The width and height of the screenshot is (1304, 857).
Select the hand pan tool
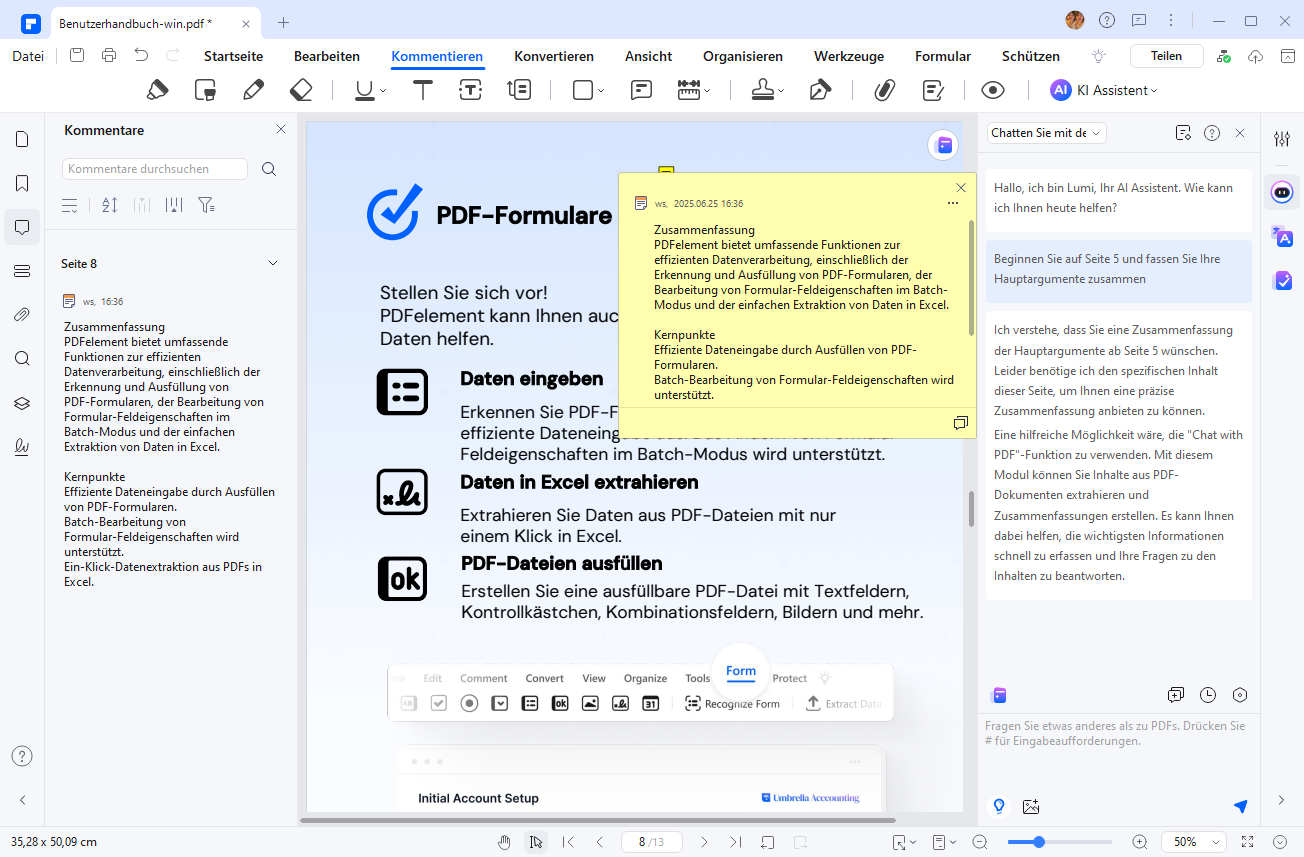point(505,842)
